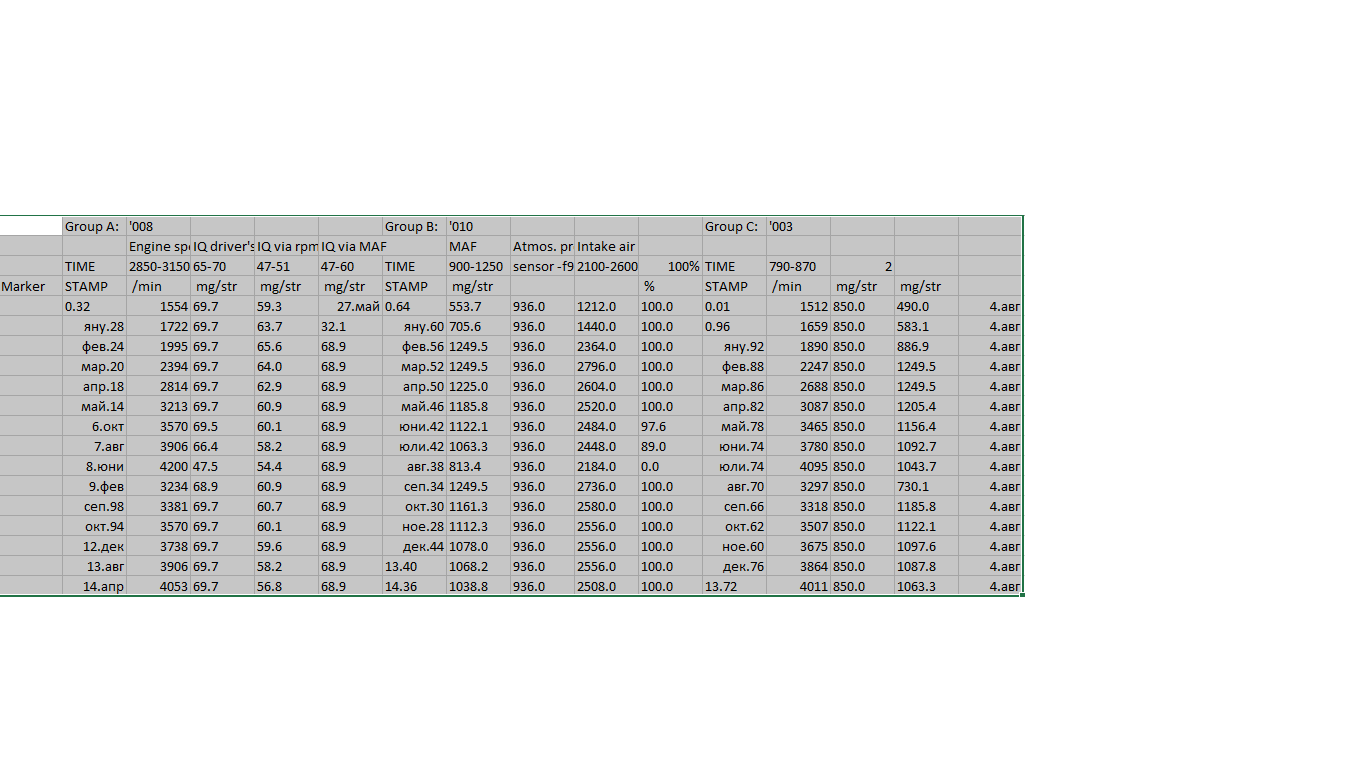The image size is (1366, 768).
Task: Select the '900-1250' MAF range cell
Action: (478, 266)
